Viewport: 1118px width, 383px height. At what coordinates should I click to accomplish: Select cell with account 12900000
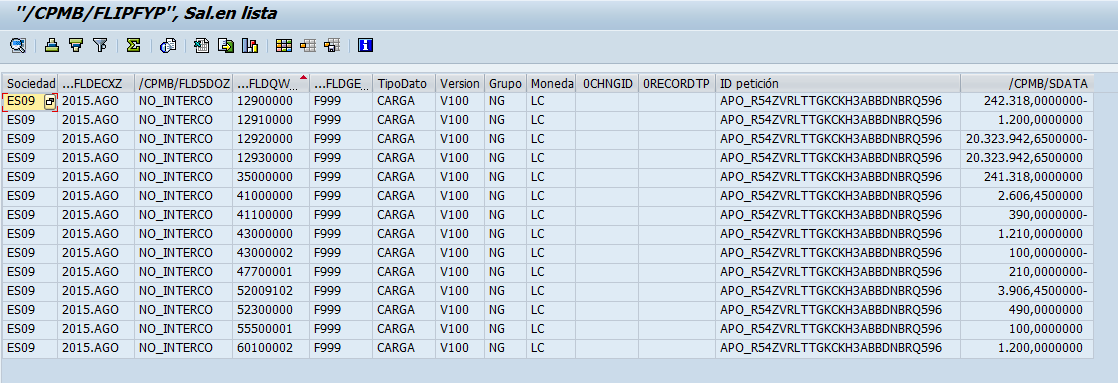tap(271, 102)
